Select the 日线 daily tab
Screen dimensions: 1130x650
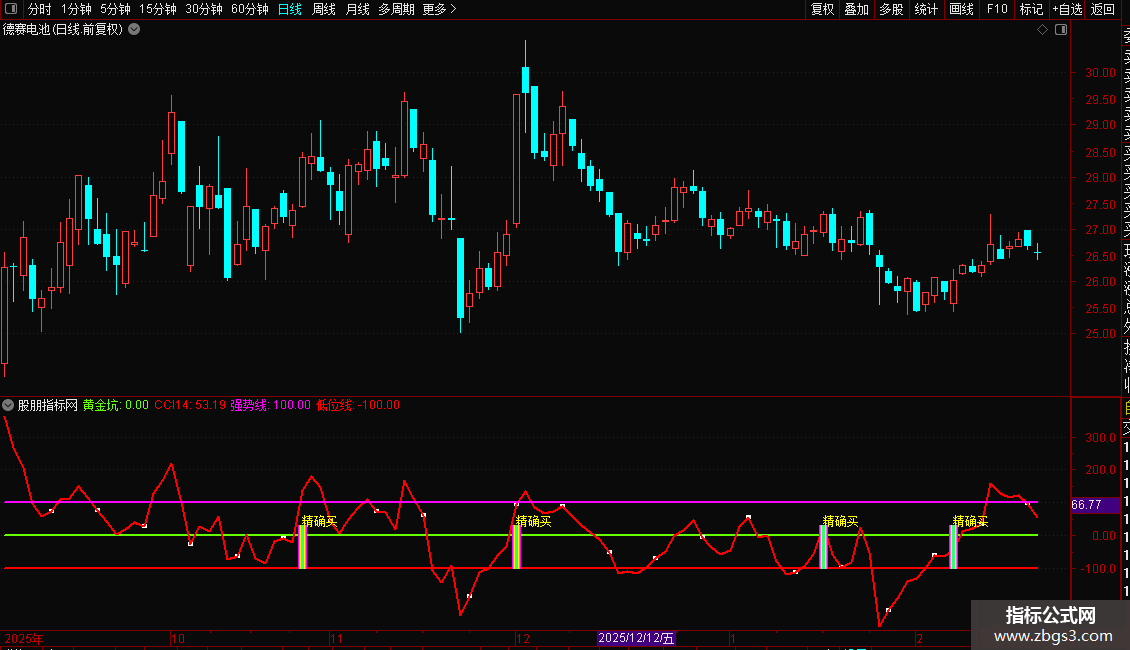point(290,9)
